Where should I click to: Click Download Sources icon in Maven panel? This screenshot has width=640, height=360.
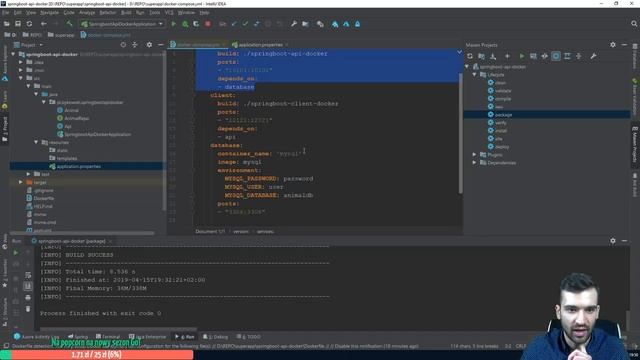493,56
